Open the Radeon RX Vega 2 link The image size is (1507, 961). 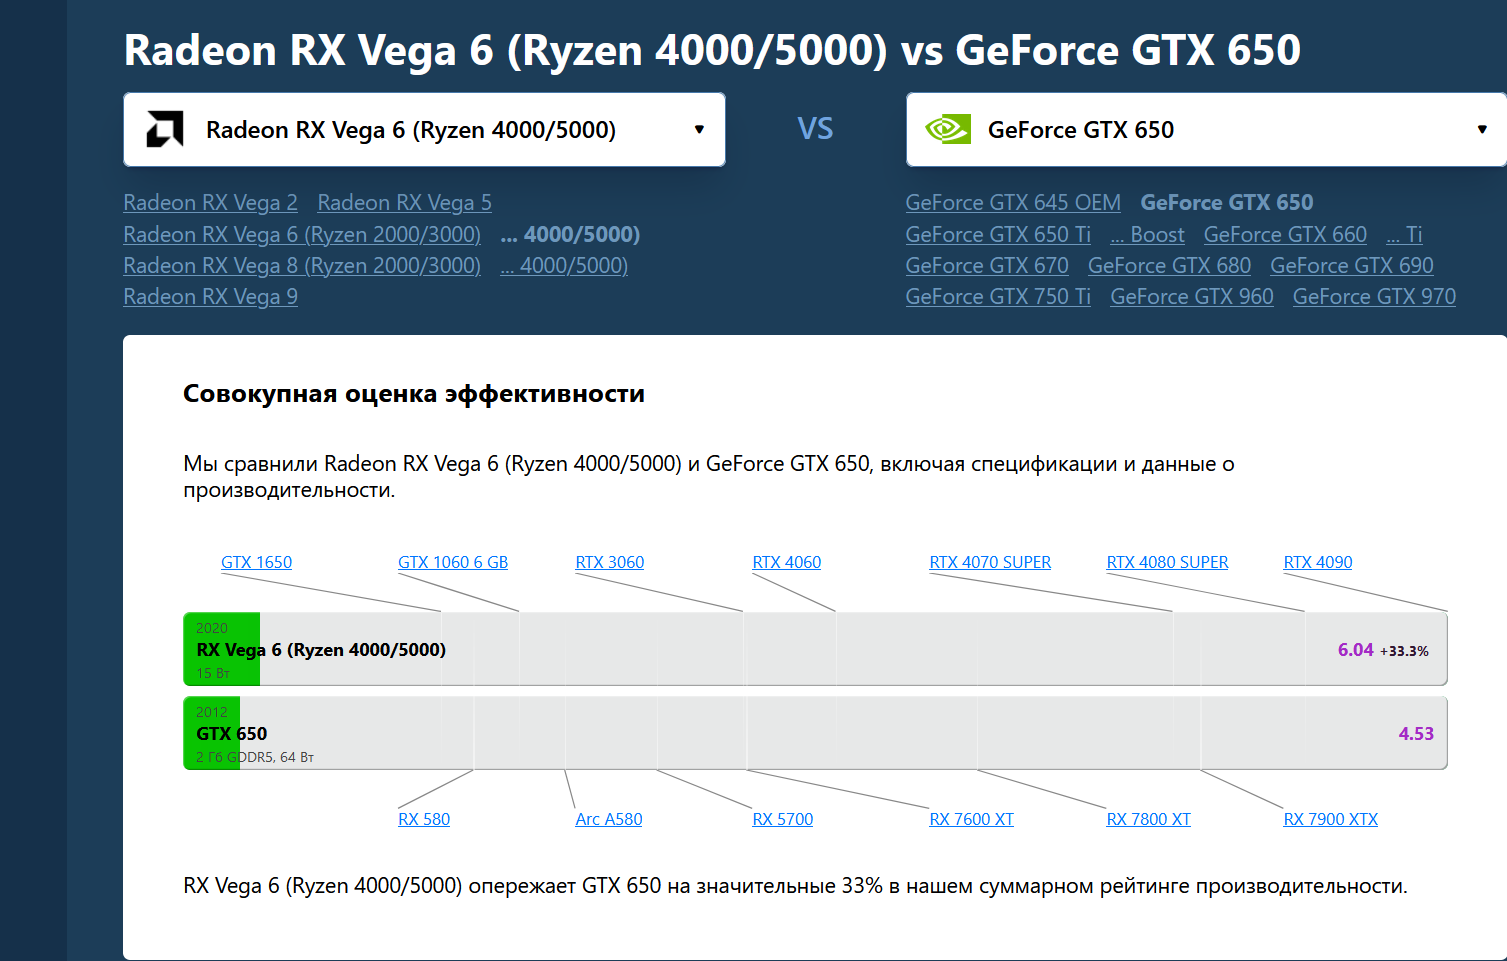210,202
